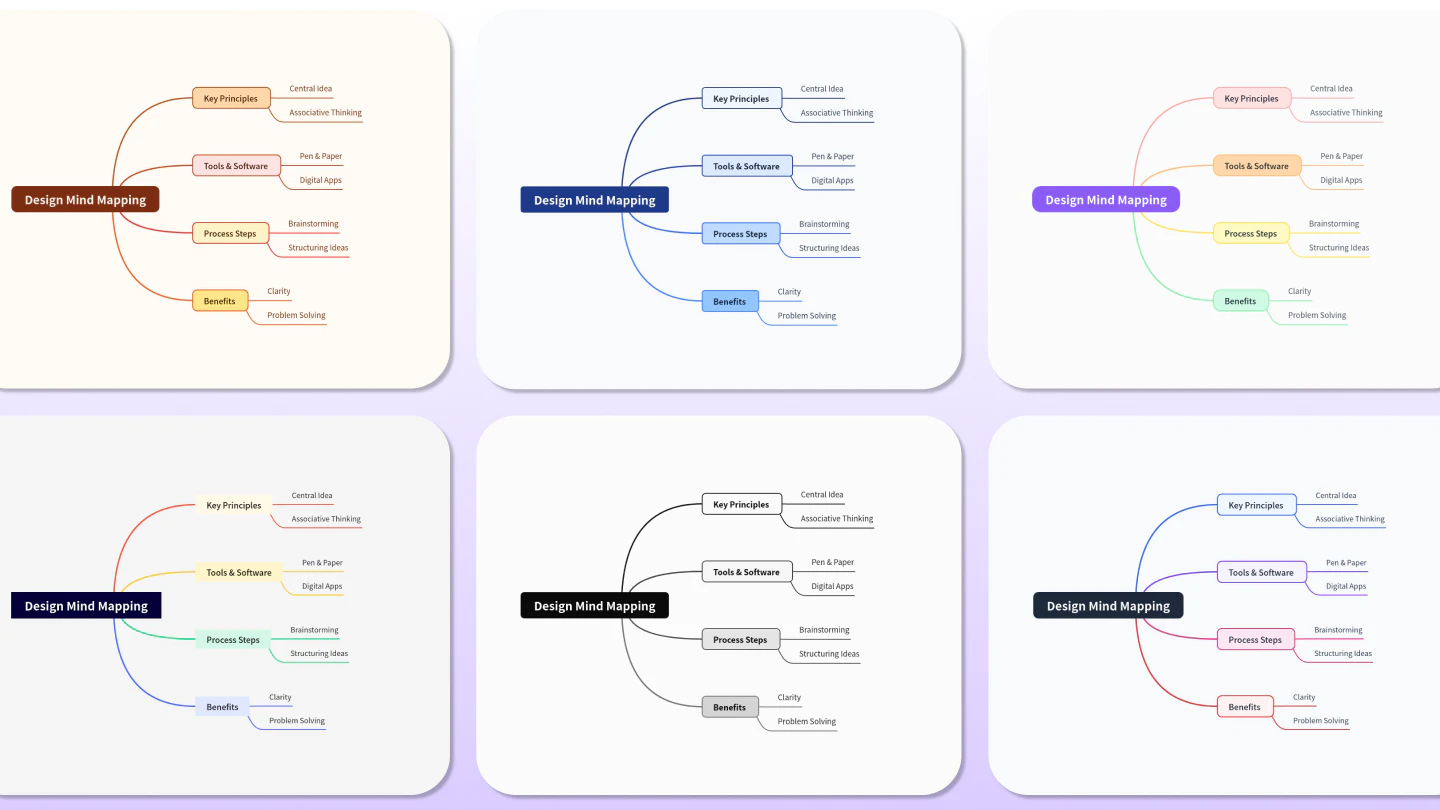1440x810 pixels.
Task: Click the Clarity branch in the bottom-right theme
Action: (x=1303, y=697)
